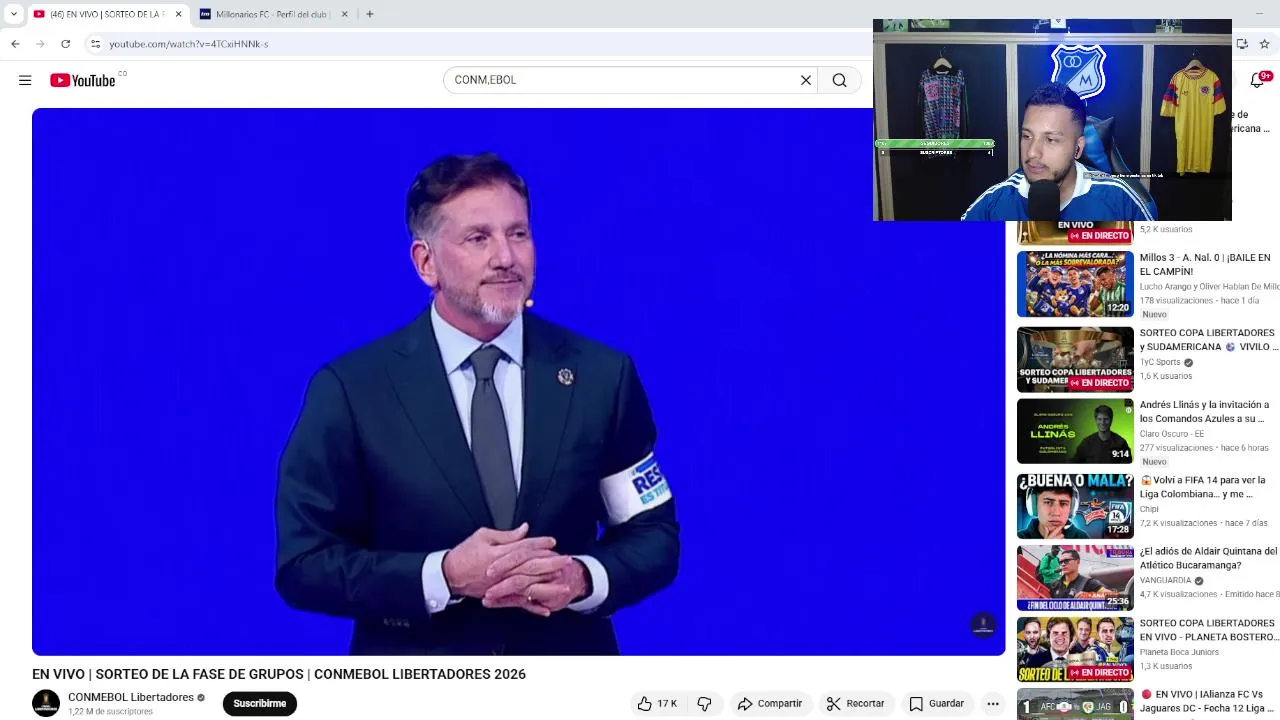Subscribe with the Suscribirme button
1280x720 pixels.
coord(260,704)
